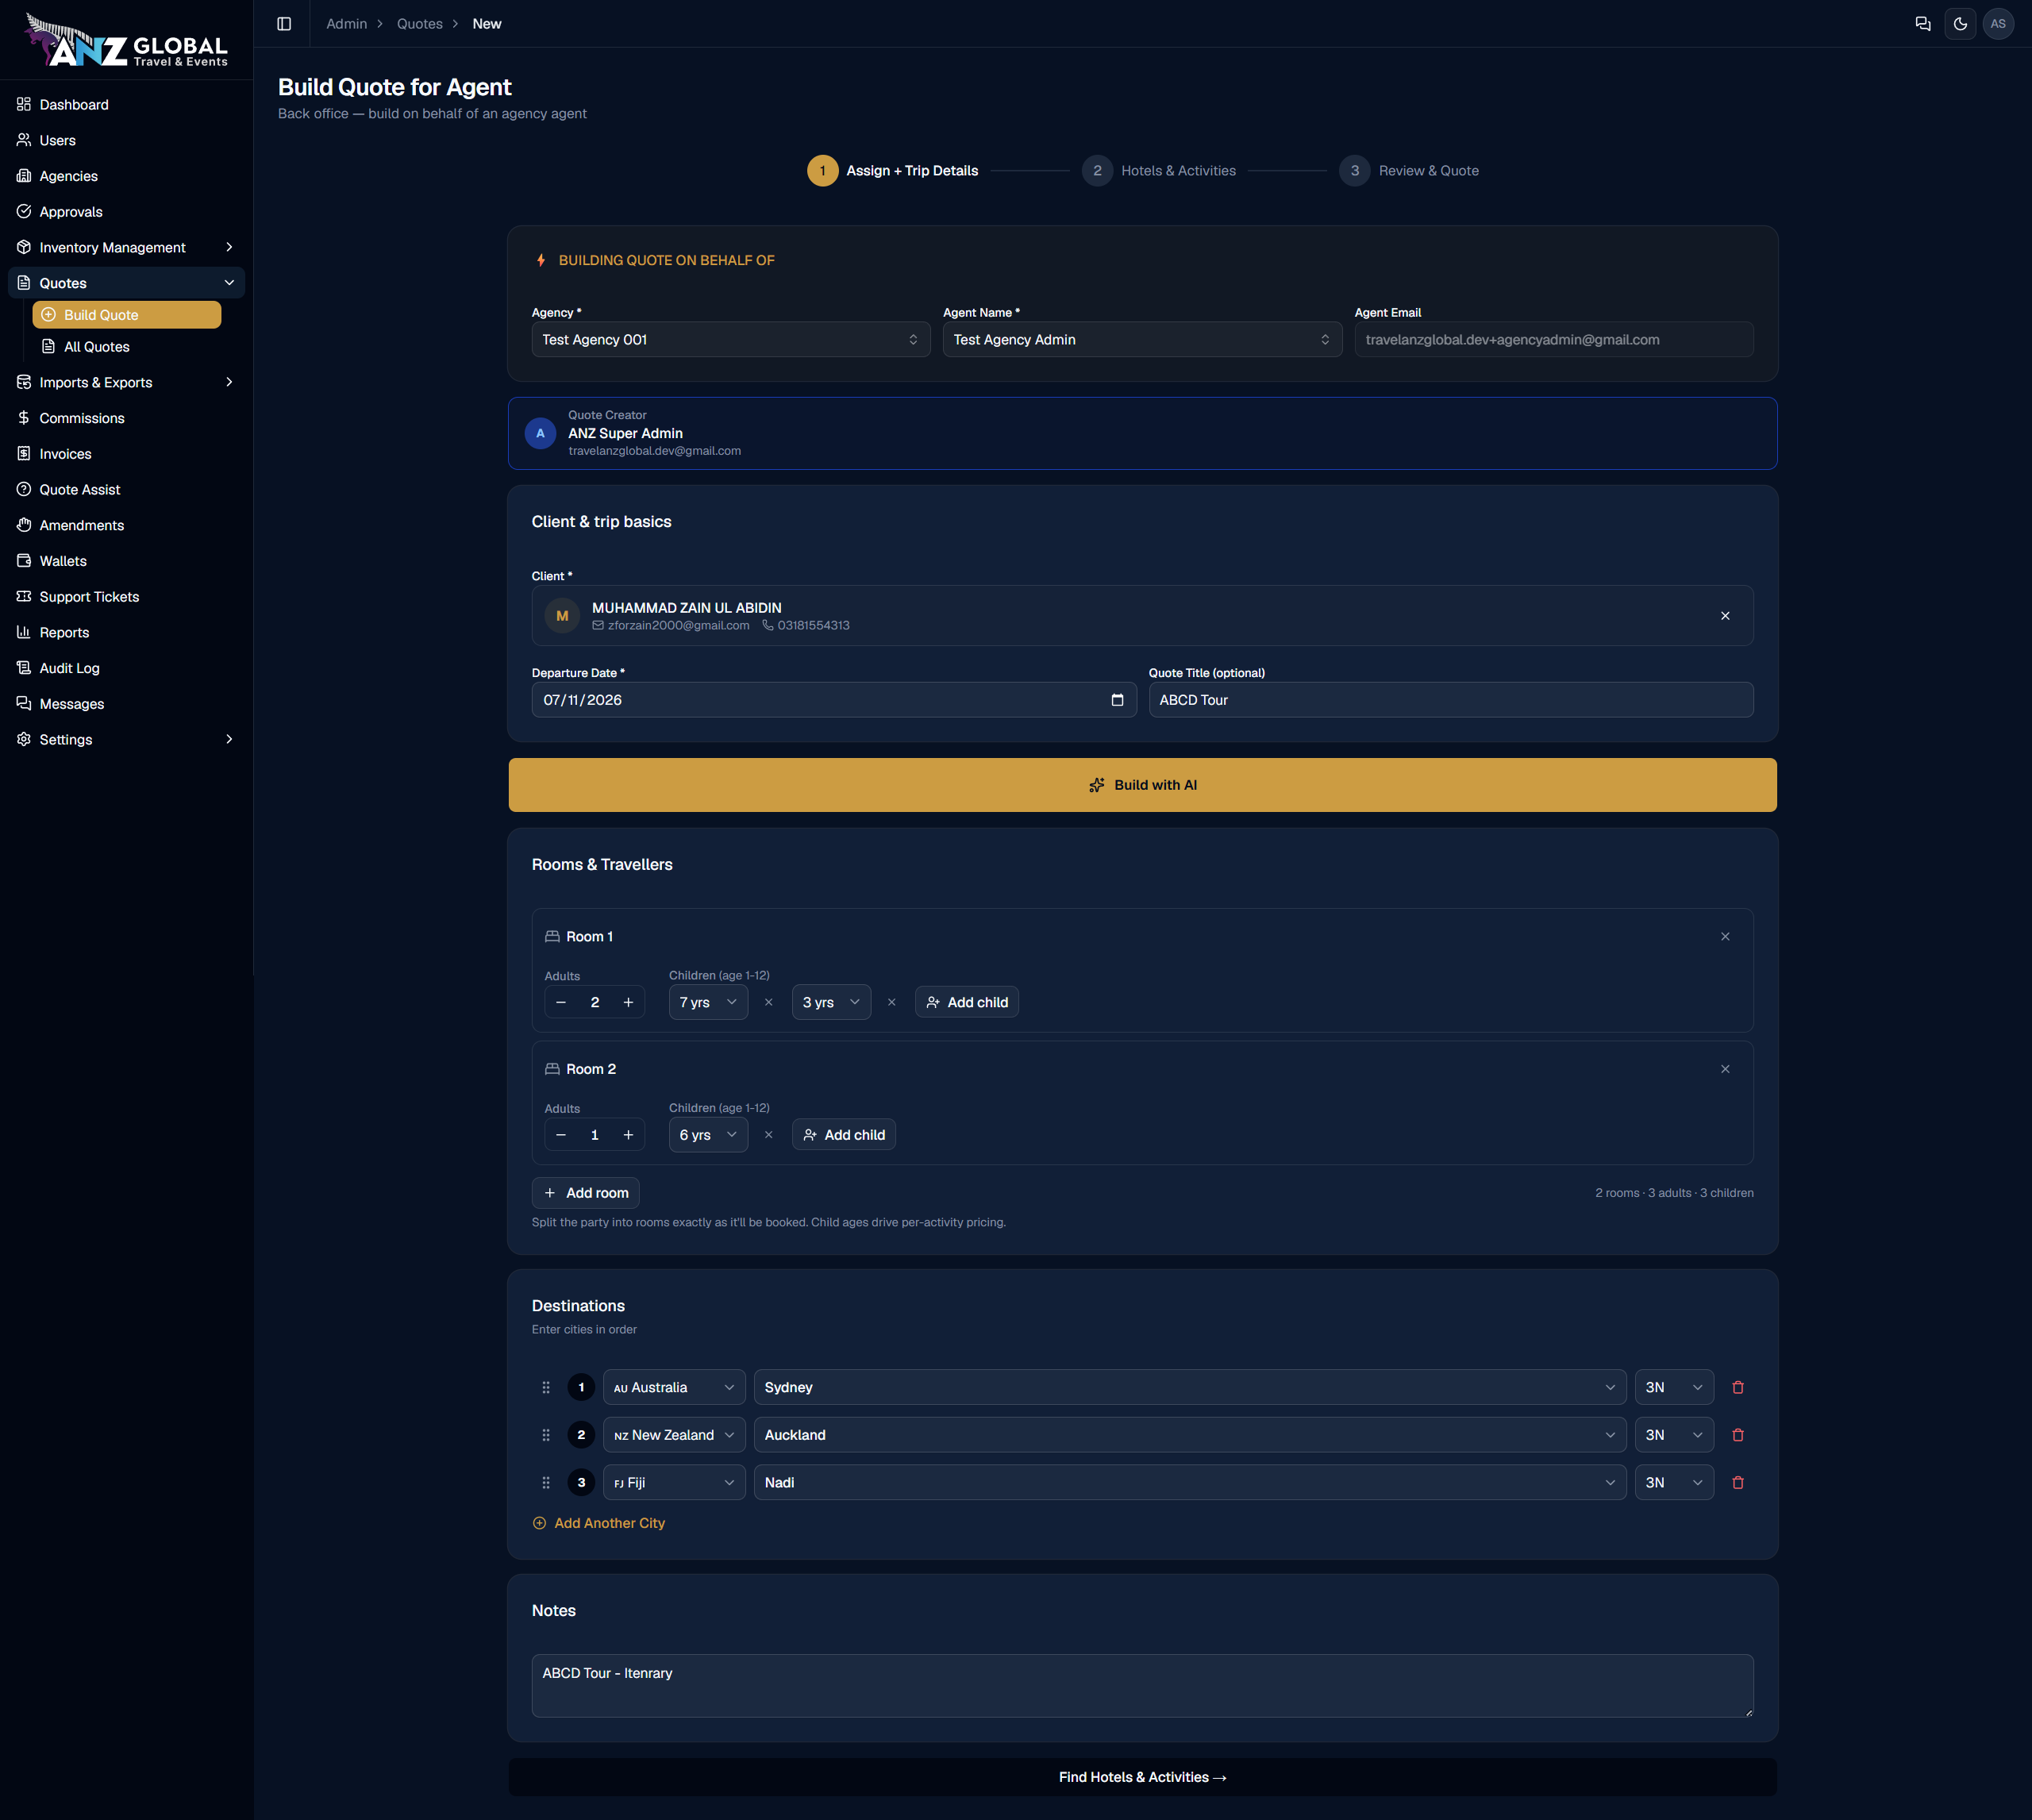Screen dimensions: 2032x1820
Task: Open the nights dropdown for Nadi
Action: click(1674, 1482)
